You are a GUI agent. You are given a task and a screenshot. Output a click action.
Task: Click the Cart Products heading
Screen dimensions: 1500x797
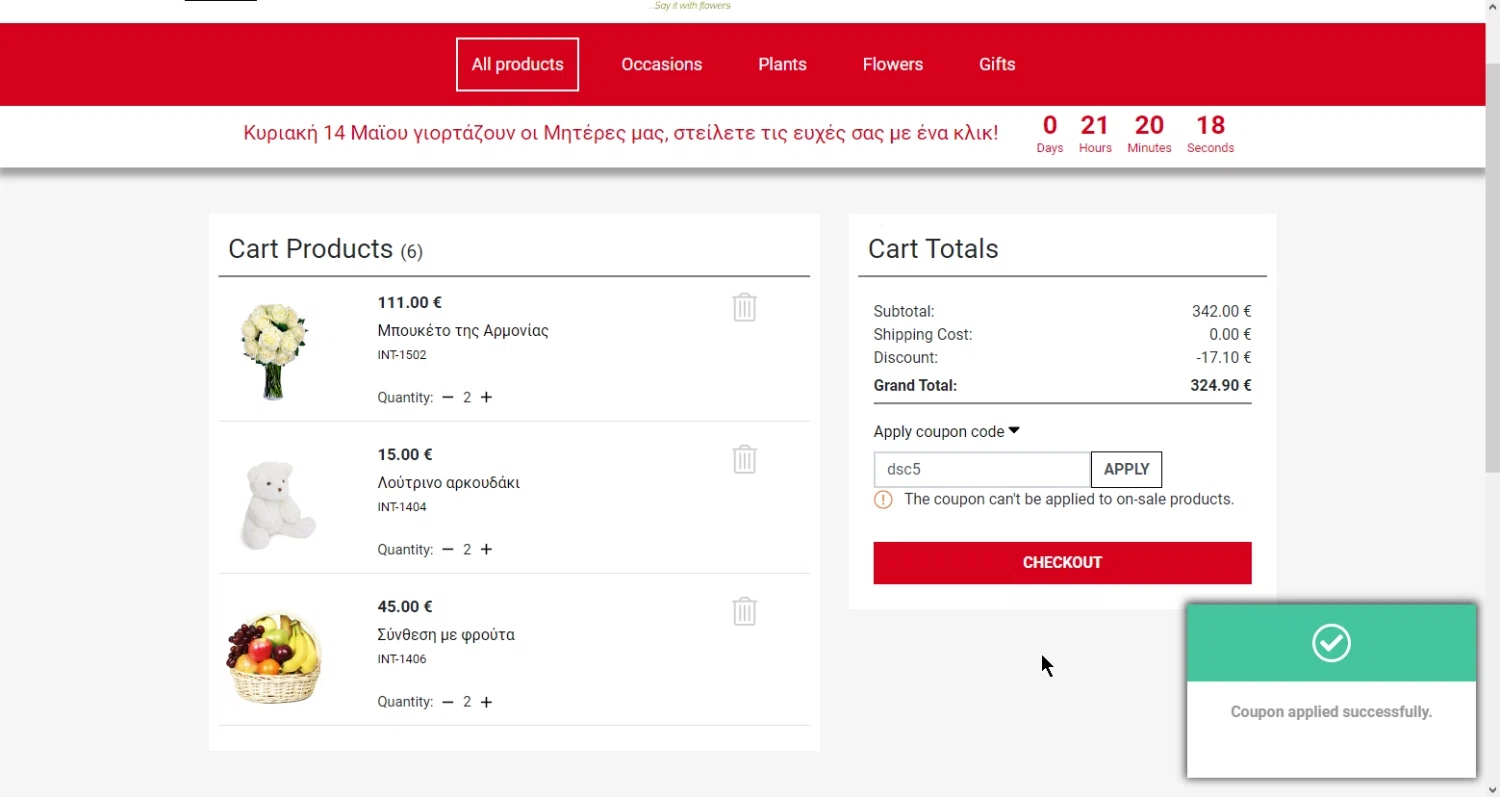325,249
